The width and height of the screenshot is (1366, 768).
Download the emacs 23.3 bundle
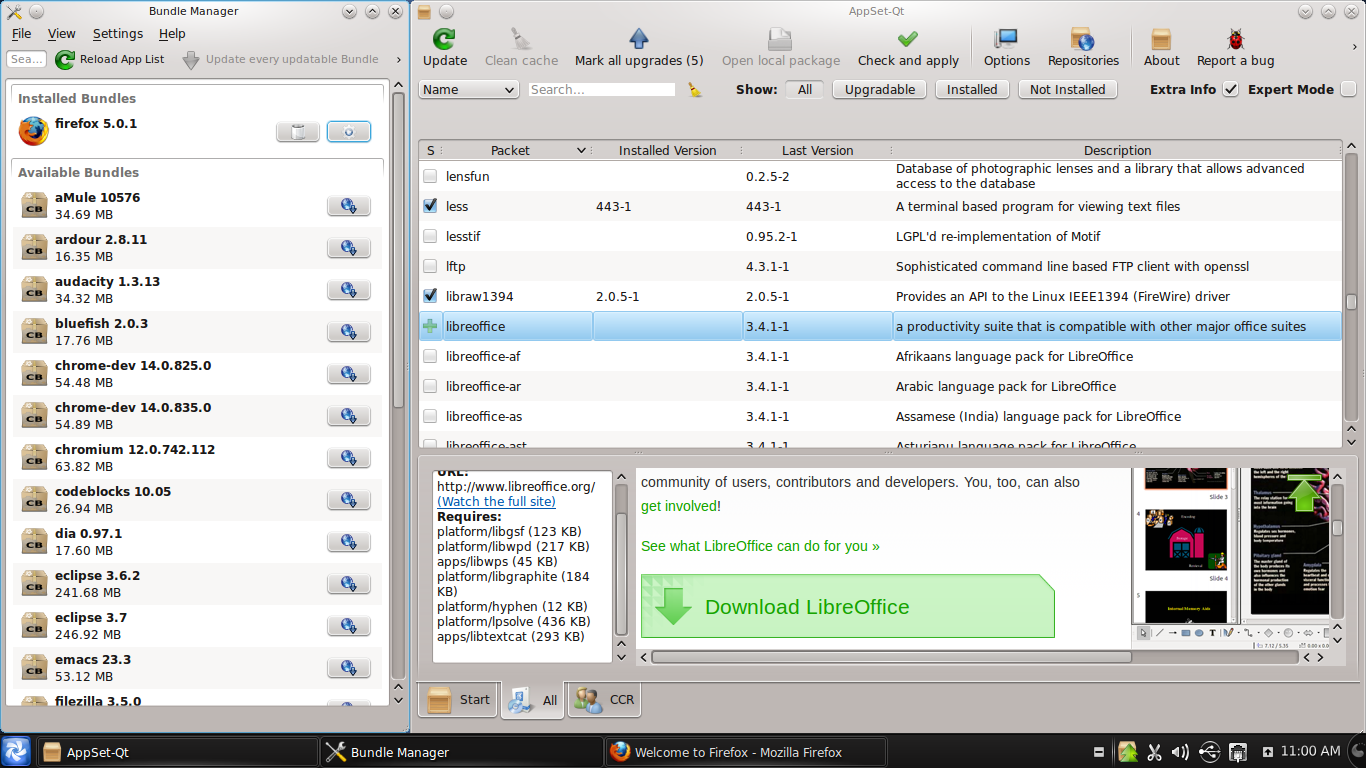coord(349,668)
